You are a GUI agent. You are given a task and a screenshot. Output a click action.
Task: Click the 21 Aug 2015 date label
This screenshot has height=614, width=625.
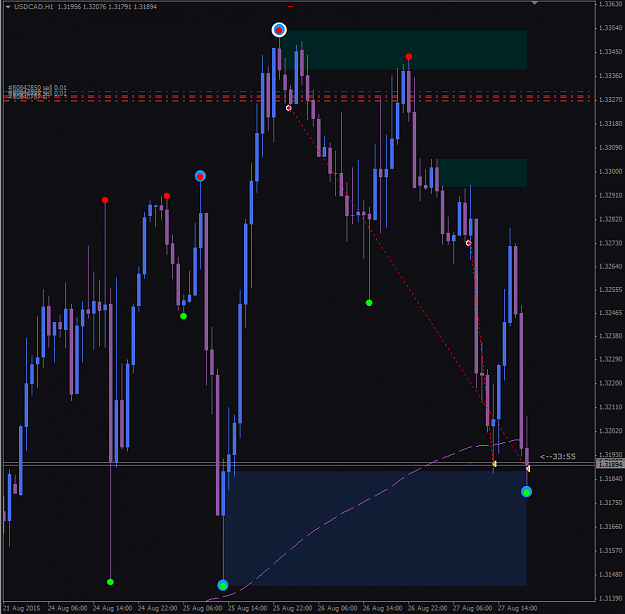point(22,608)
